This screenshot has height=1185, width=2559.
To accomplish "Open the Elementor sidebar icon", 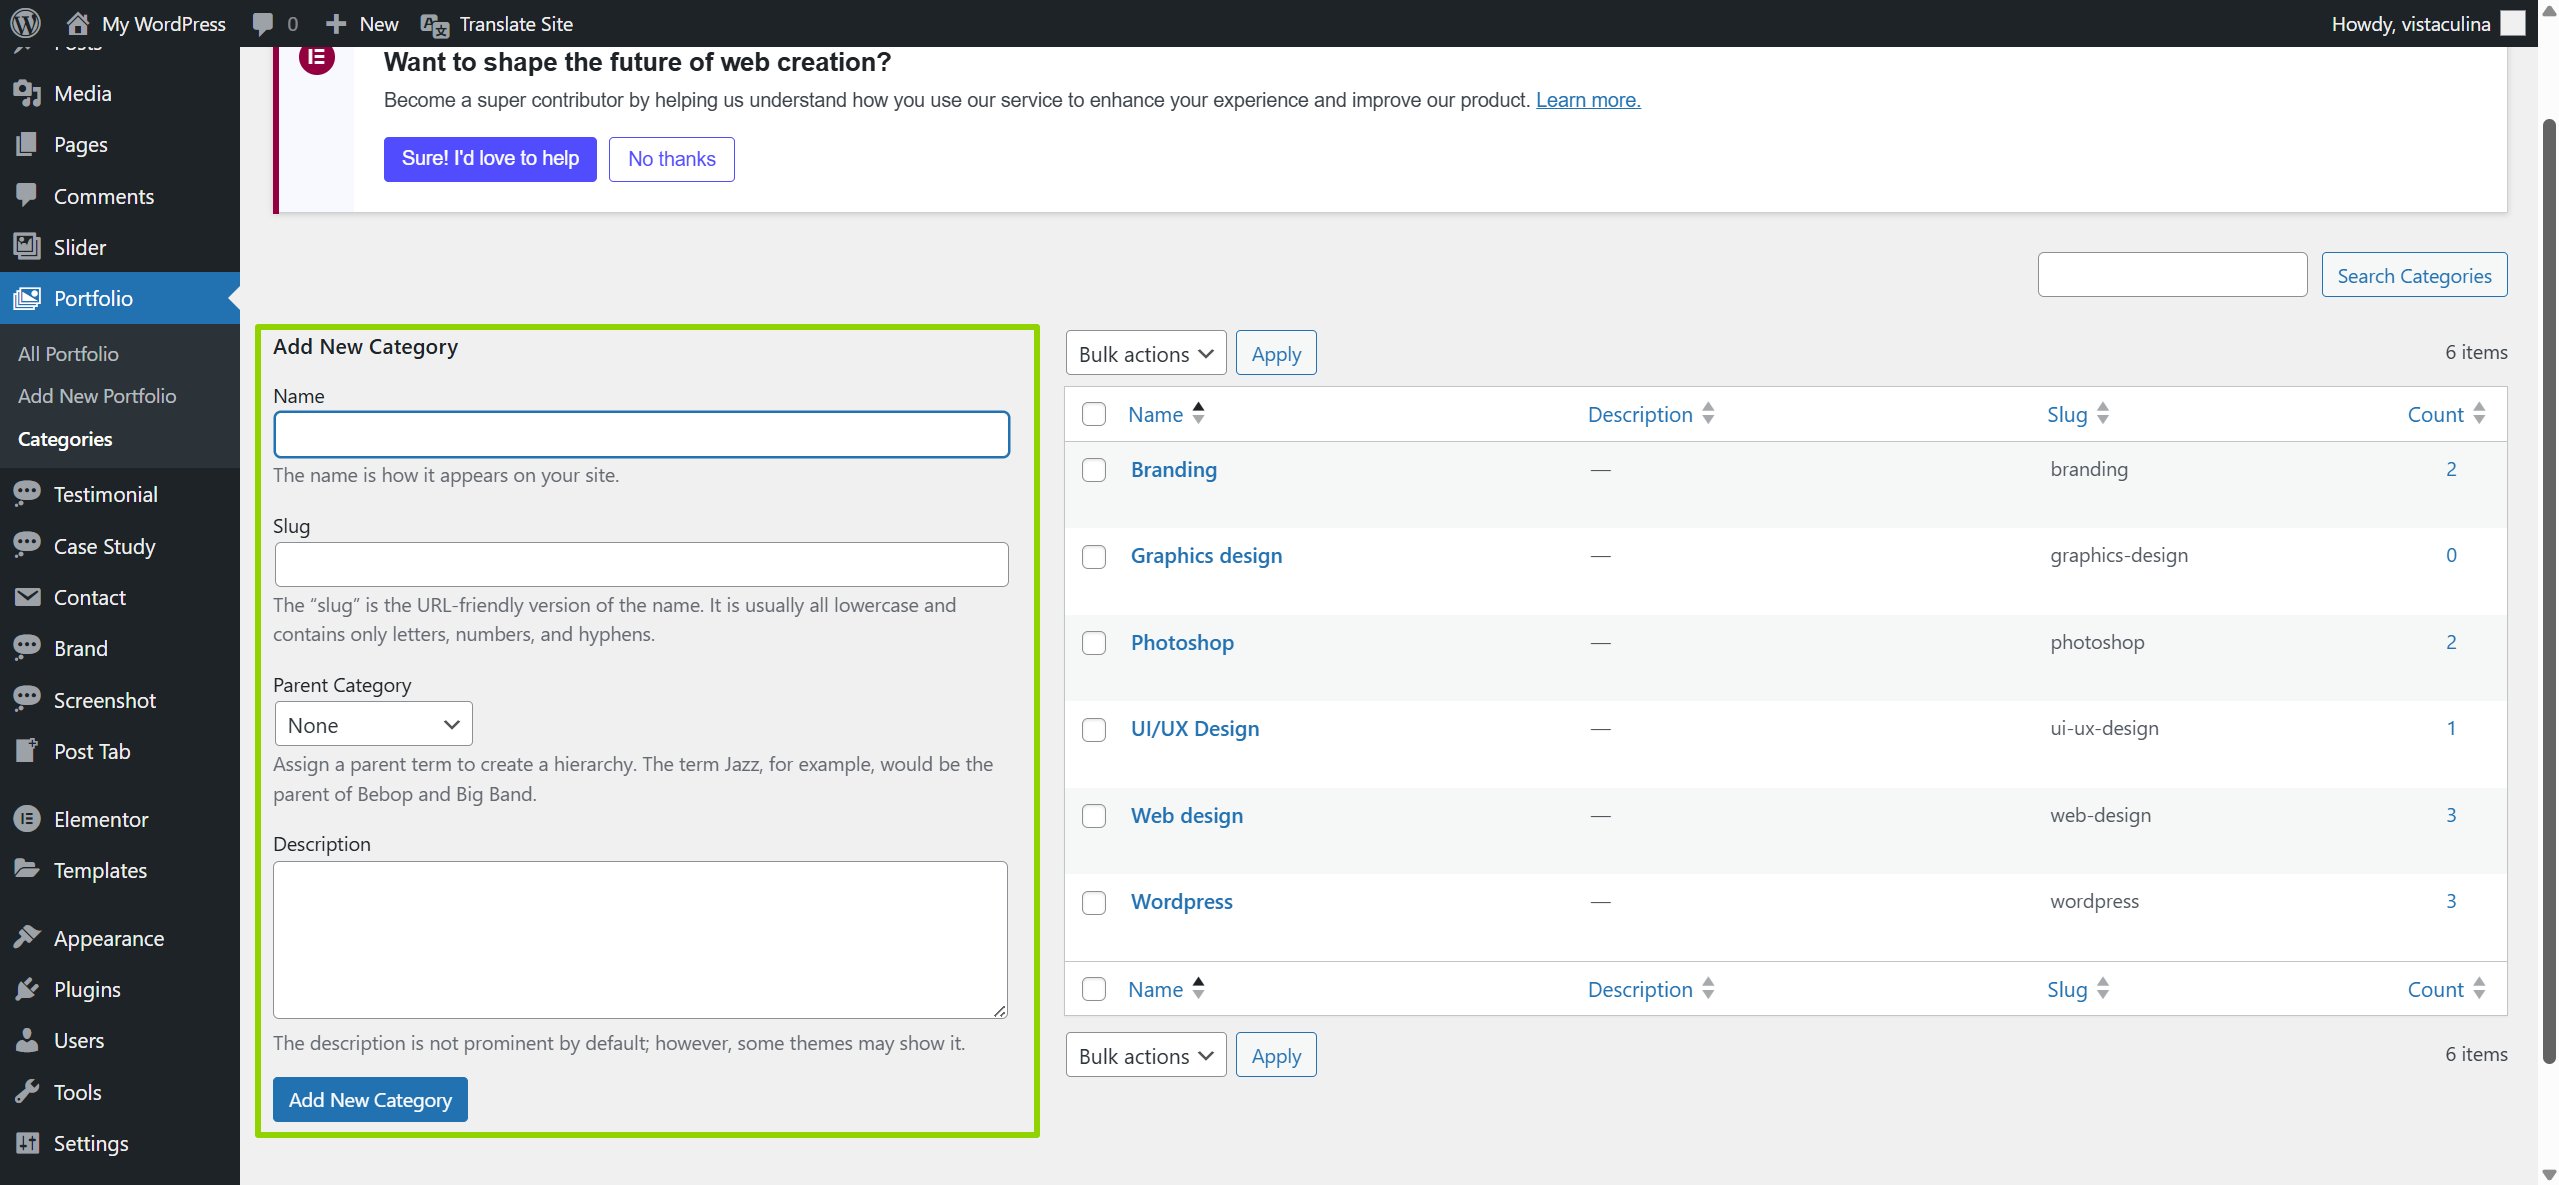I will [x=27, y=819].
